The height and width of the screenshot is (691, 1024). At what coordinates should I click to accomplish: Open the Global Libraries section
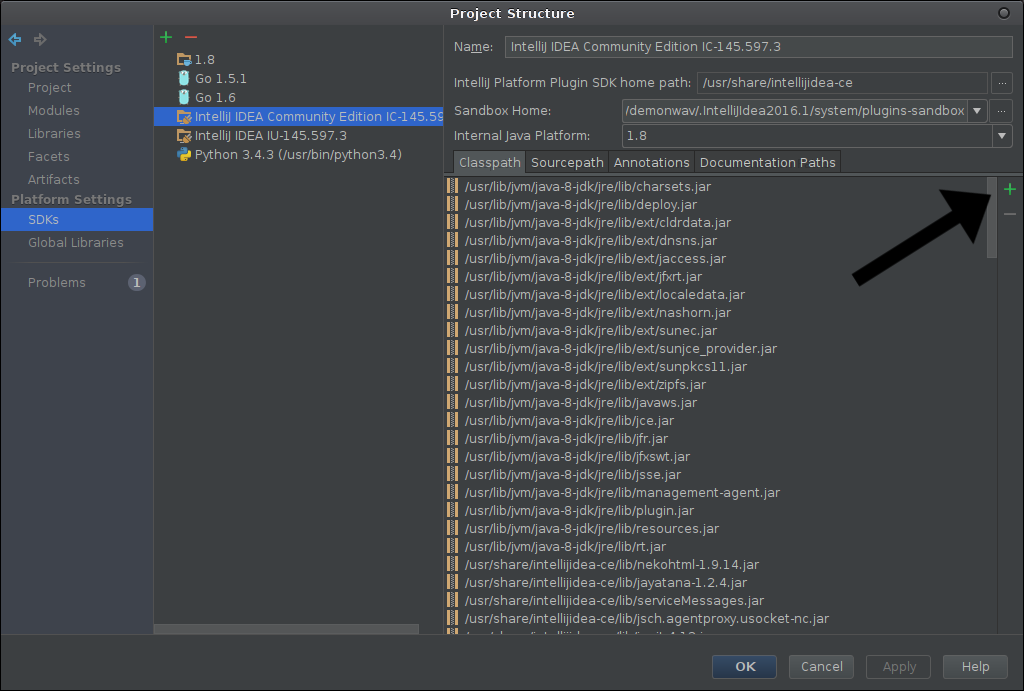tap(76, 242)
